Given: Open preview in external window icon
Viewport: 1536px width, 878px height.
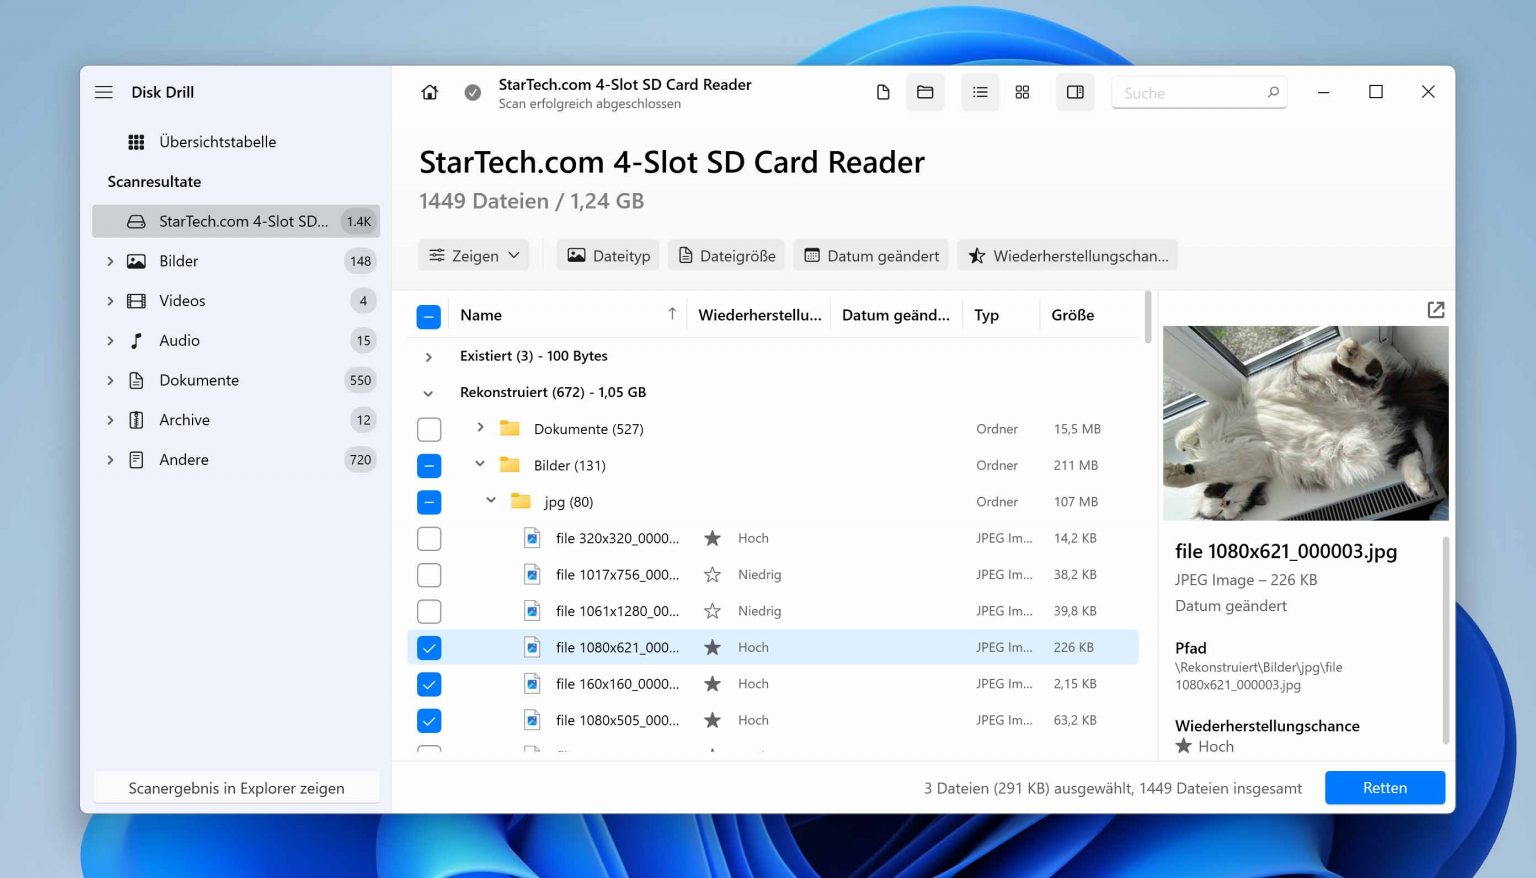Looking at the screenshot, I should point(1435,310).
